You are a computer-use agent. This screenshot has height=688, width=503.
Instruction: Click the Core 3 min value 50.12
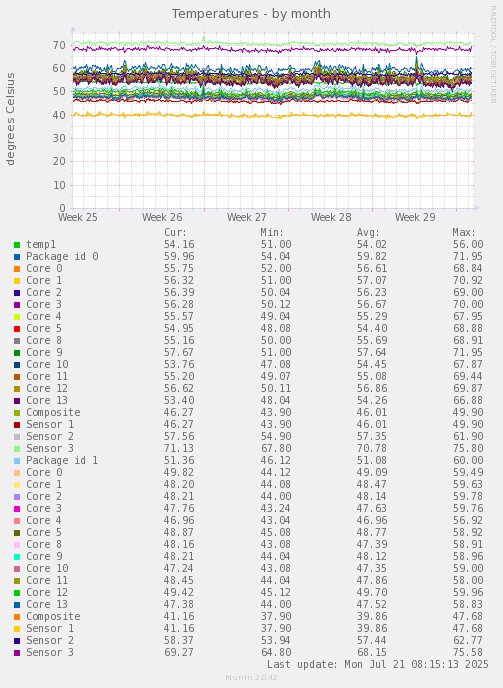(276, 305)
